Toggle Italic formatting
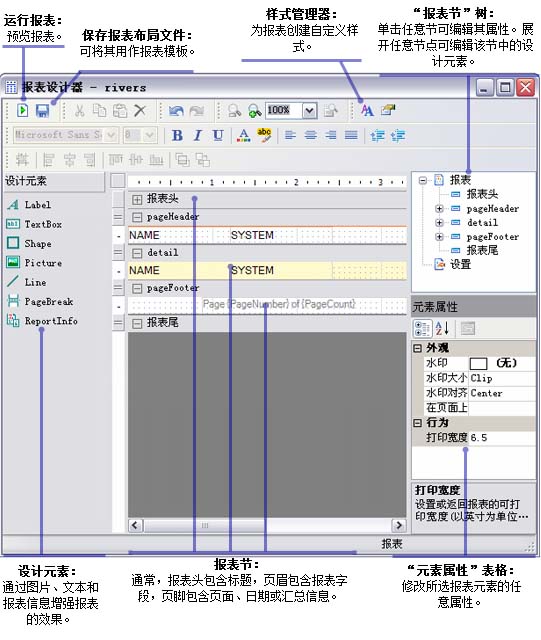541x640 pixels. tap(198, 135)
